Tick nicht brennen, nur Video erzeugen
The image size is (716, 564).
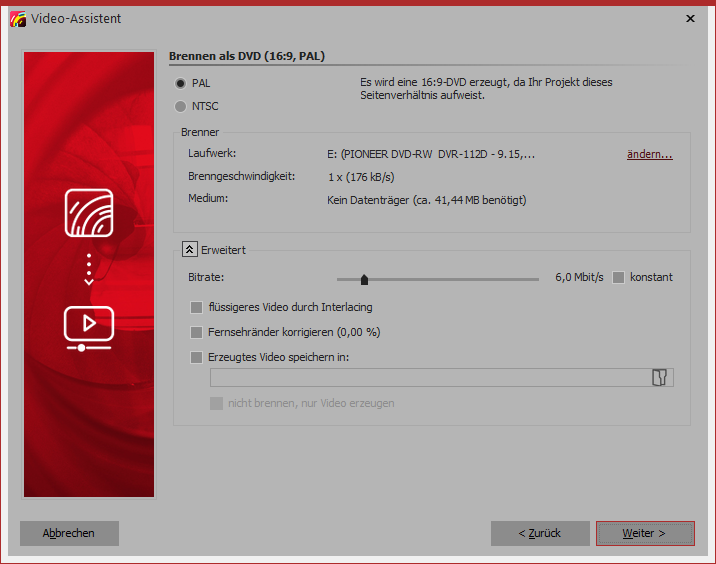point(216,403)
